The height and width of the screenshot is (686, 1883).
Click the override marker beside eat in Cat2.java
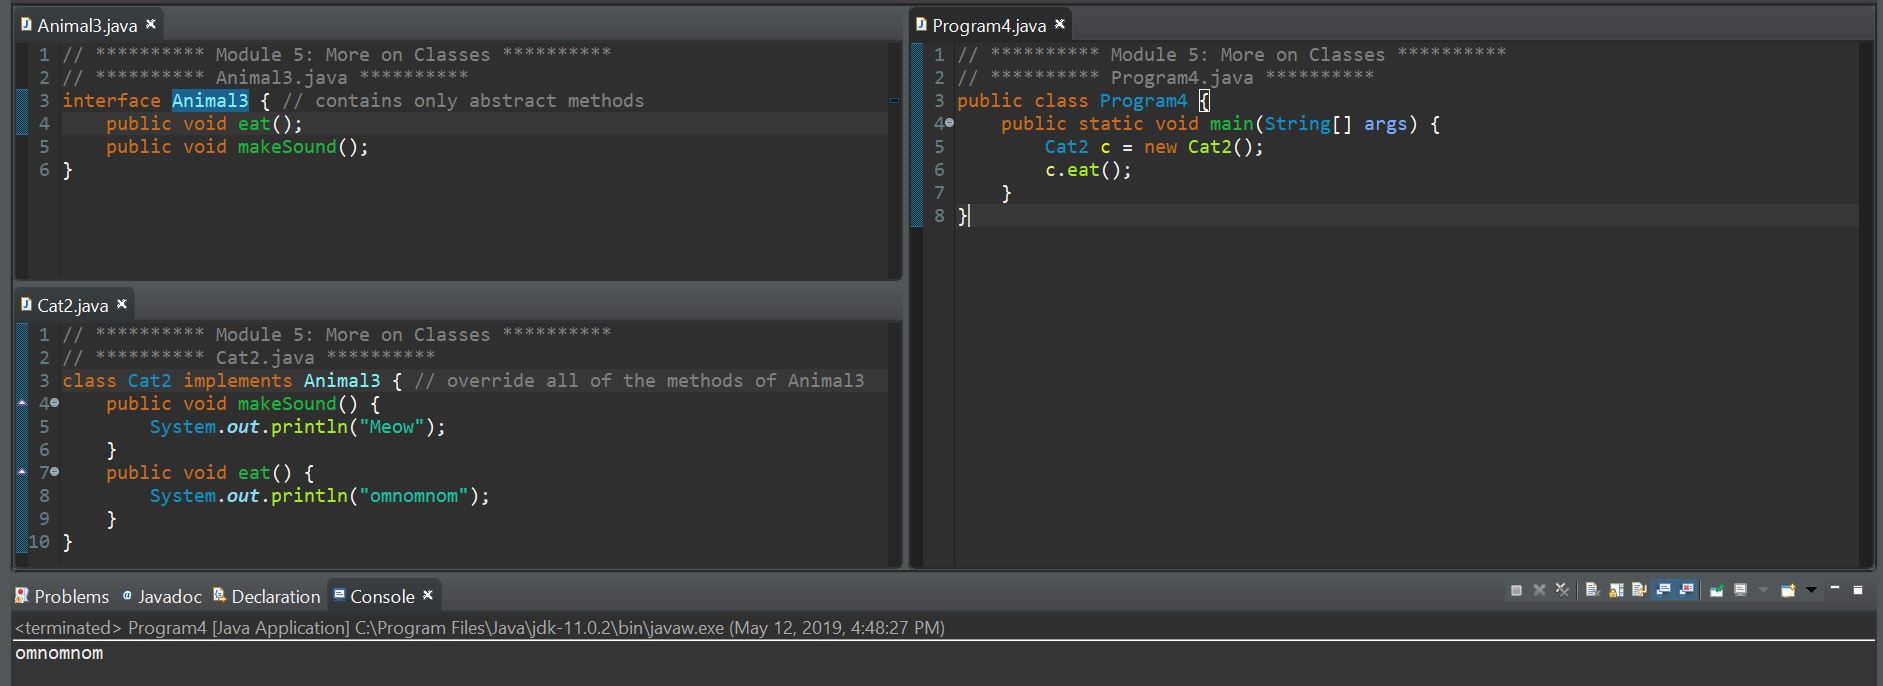click(x=22, y=472)
